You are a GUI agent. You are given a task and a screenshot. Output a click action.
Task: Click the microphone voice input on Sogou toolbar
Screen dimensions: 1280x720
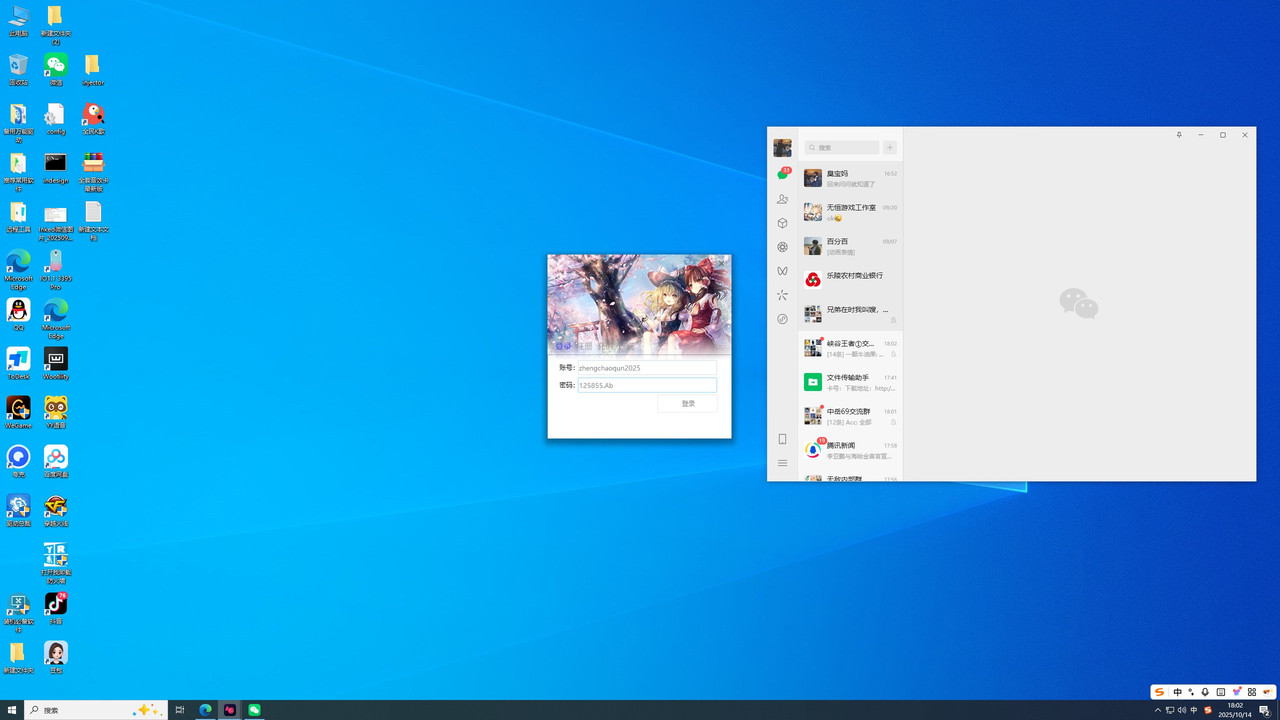[1205, 692]
